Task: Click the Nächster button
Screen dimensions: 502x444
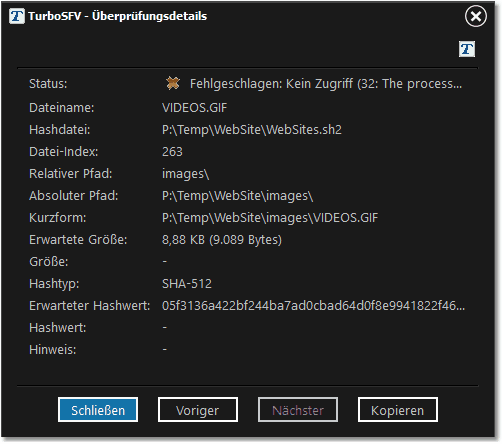Action: click(x=298, y=410)
